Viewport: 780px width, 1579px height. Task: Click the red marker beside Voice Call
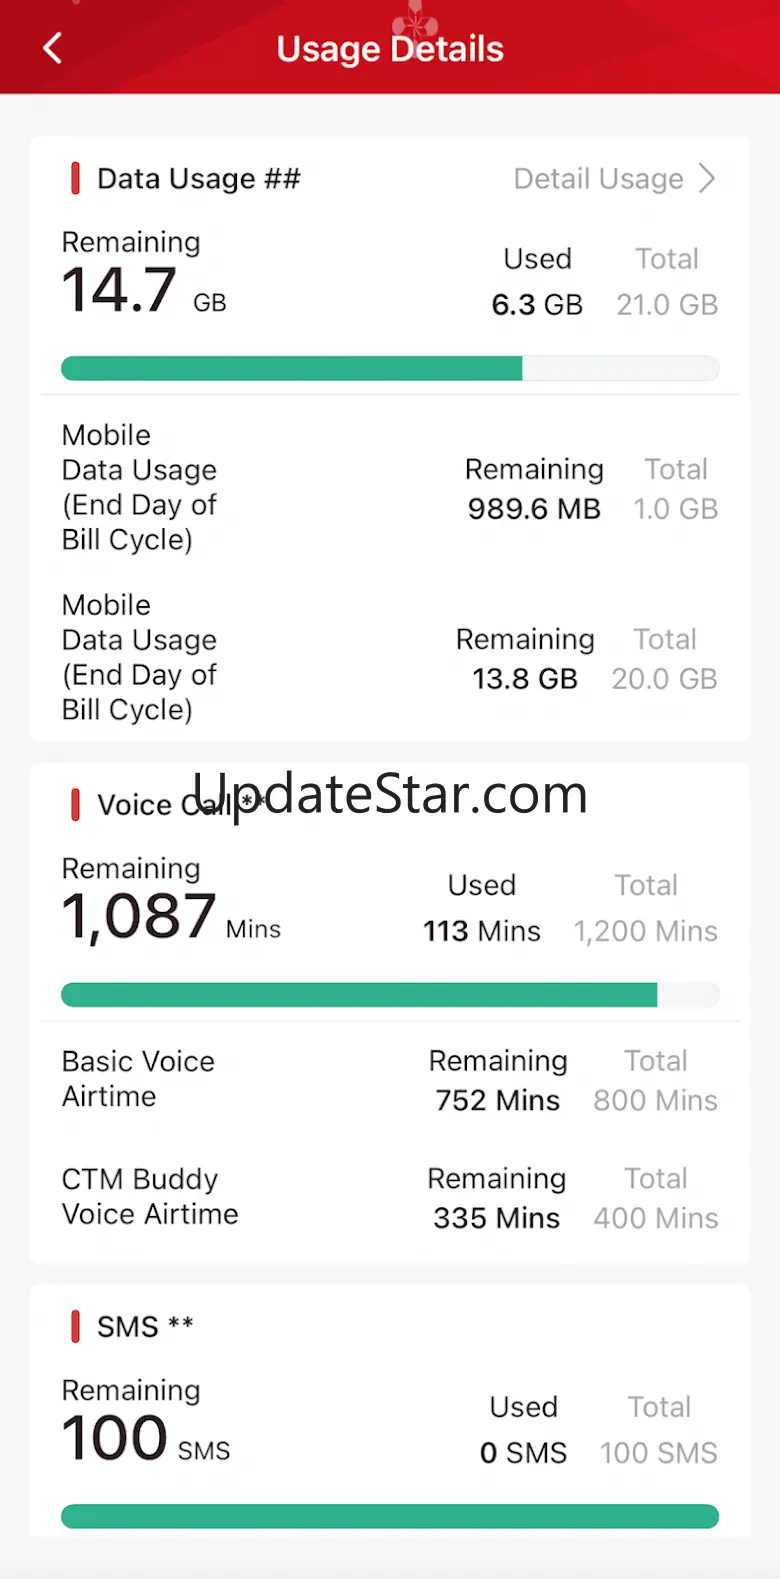point(75,805)
